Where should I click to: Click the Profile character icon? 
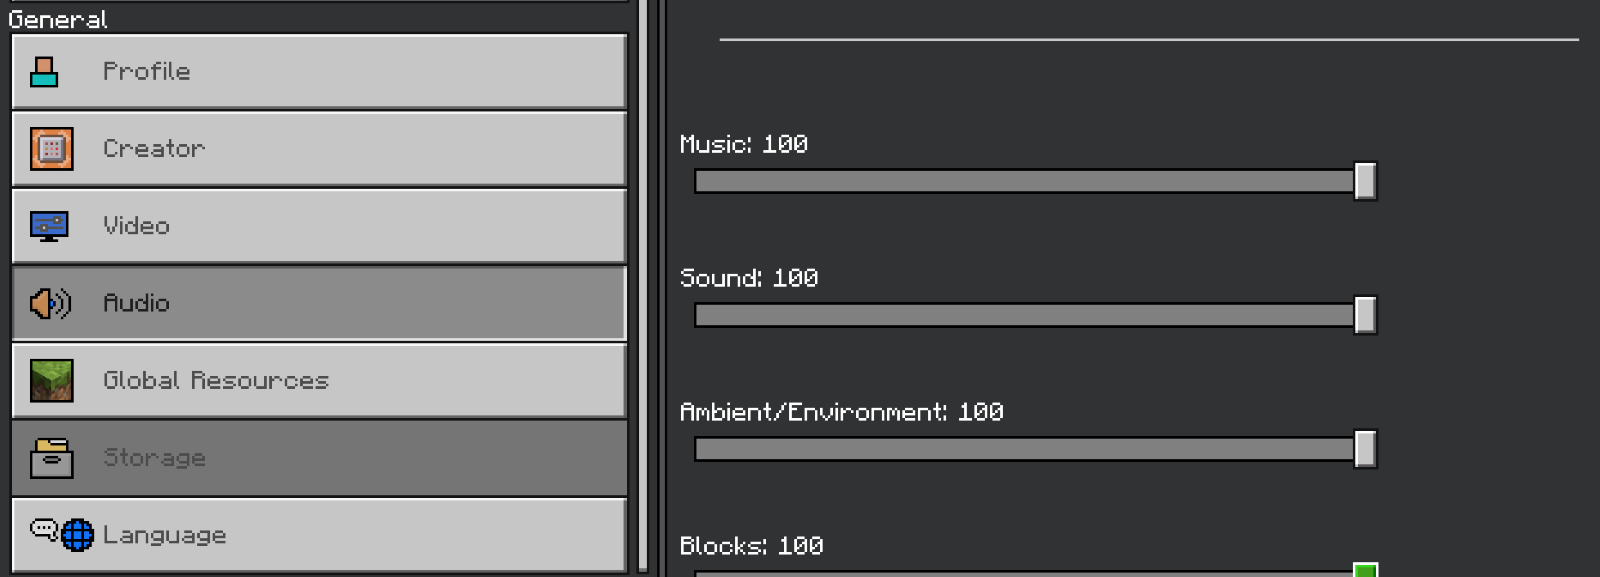[44, 72]
